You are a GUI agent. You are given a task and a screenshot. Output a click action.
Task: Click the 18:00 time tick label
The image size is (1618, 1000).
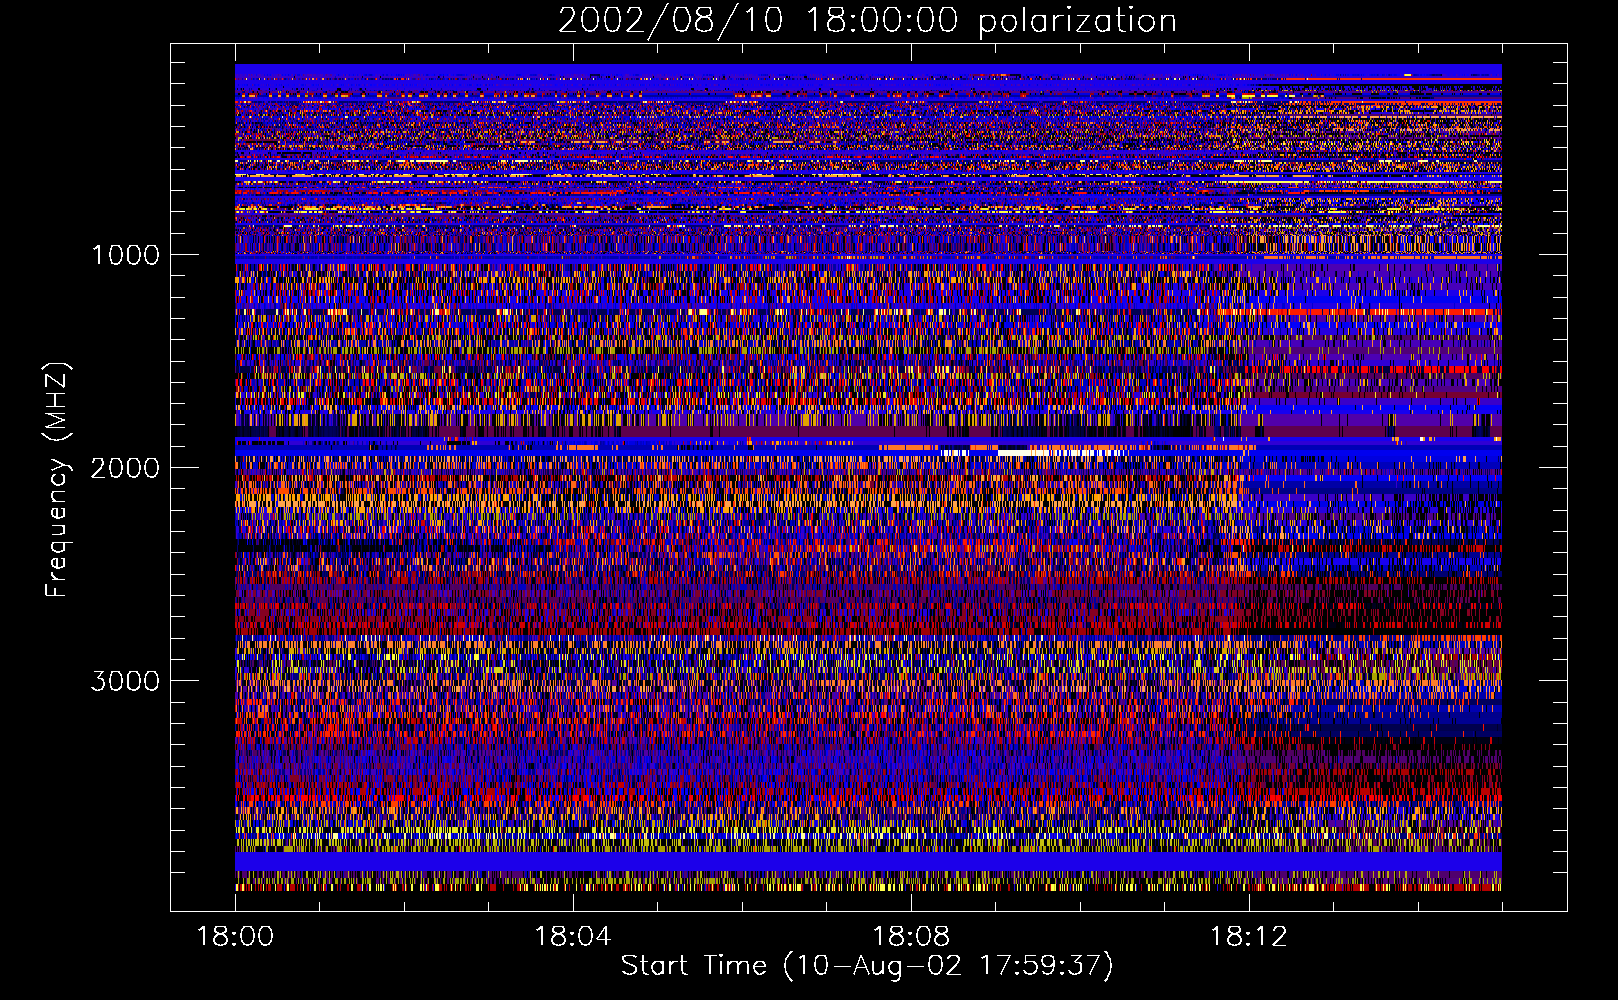235,937
